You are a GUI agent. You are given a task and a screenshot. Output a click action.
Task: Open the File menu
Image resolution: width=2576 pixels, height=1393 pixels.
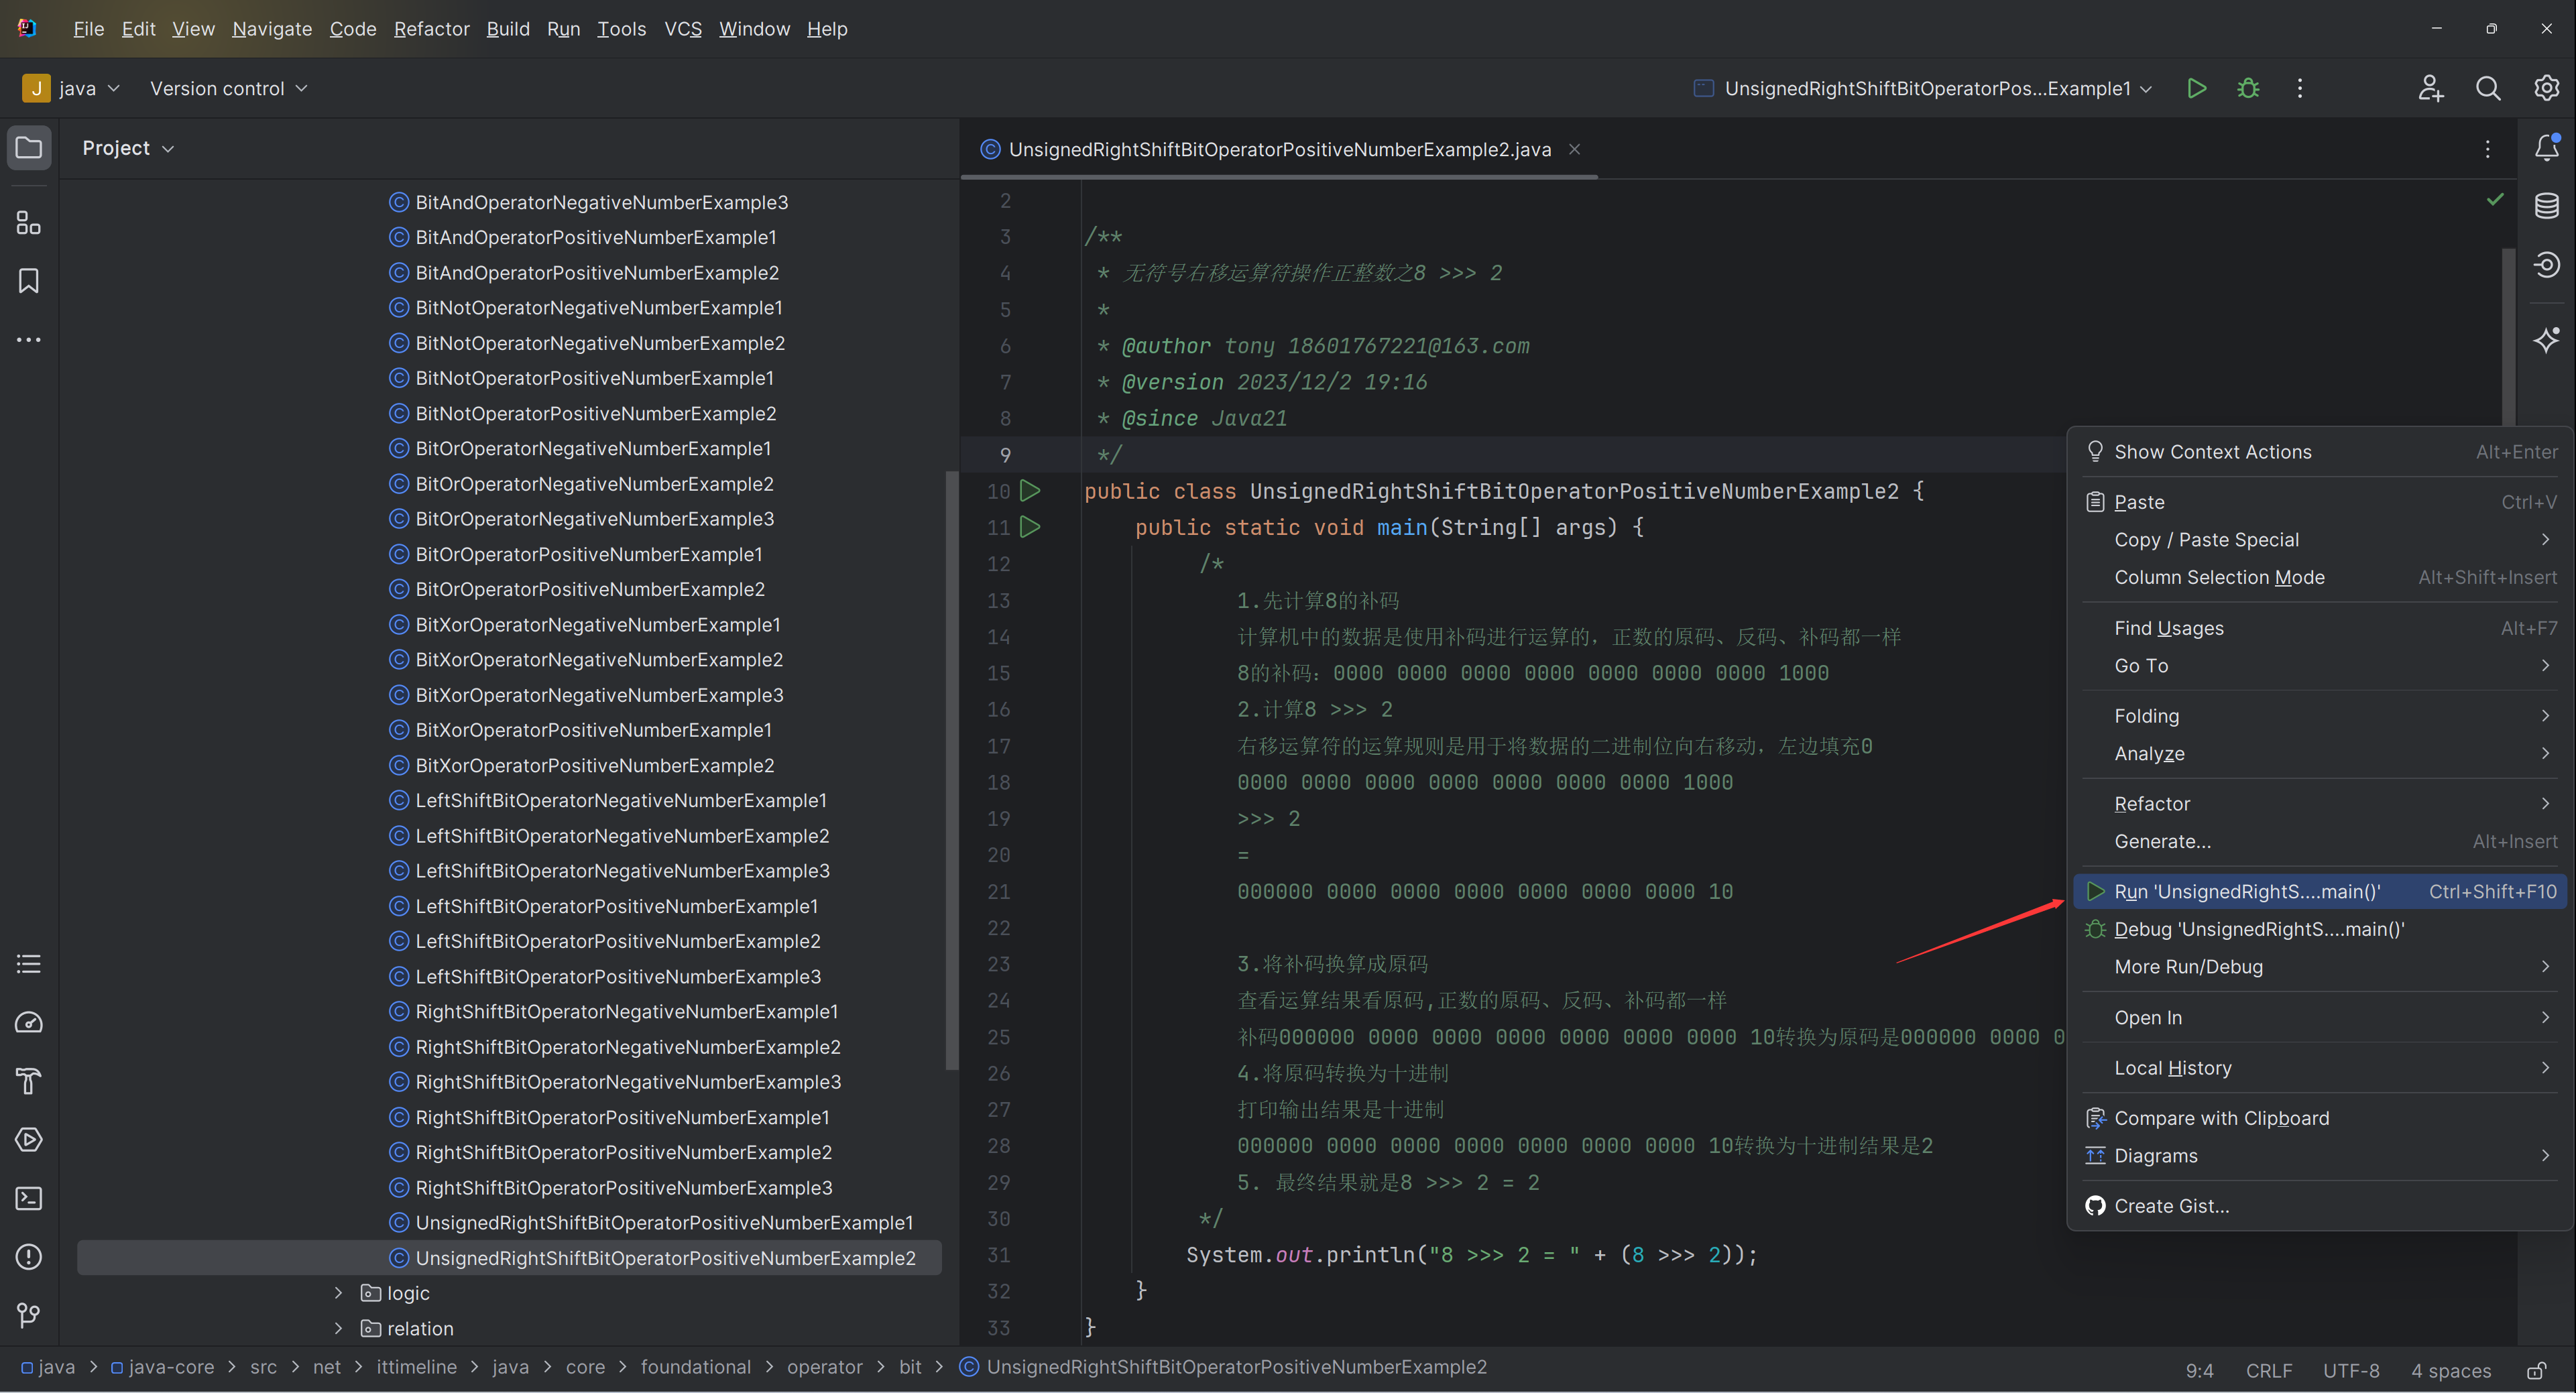click(x=88, y=29)
